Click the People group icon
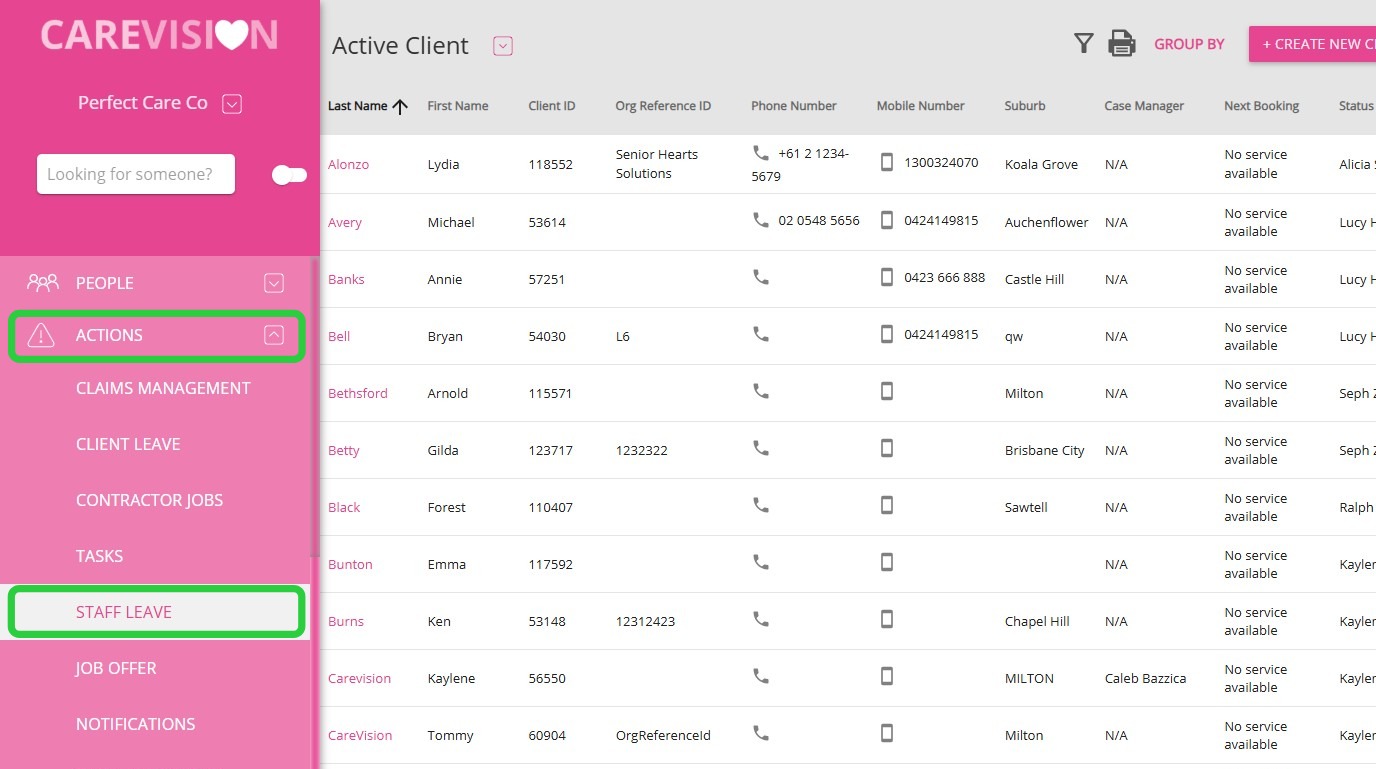 43,283
